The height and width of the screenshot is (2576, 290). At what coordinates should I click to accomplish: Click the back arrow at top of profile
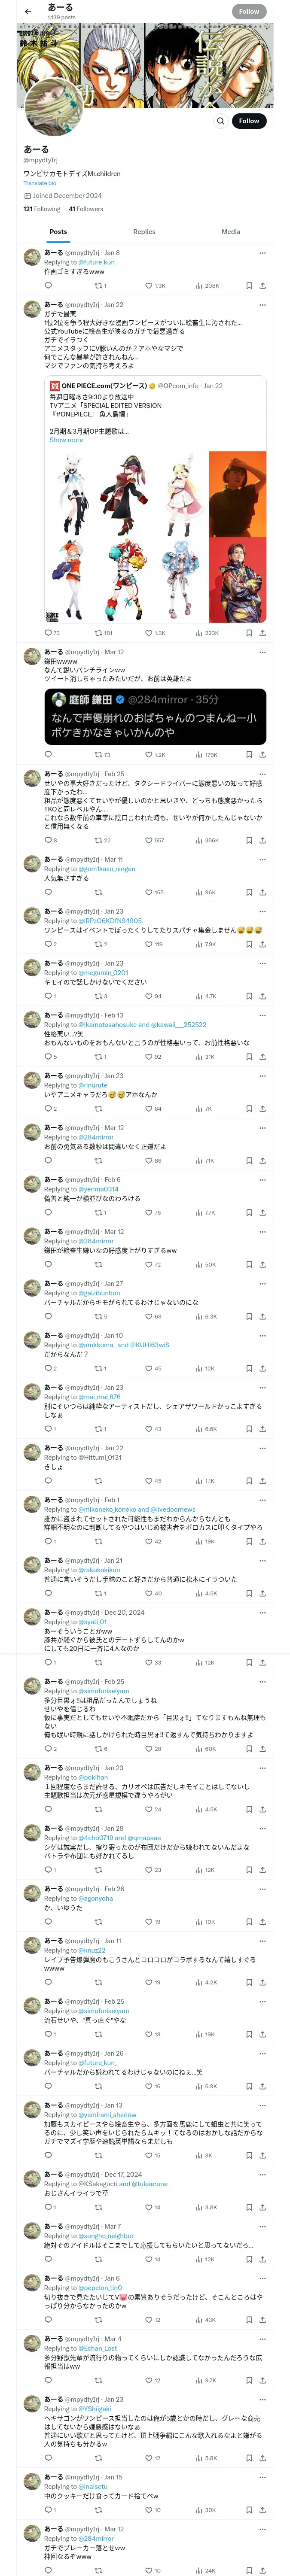click(x=28, y=12)
